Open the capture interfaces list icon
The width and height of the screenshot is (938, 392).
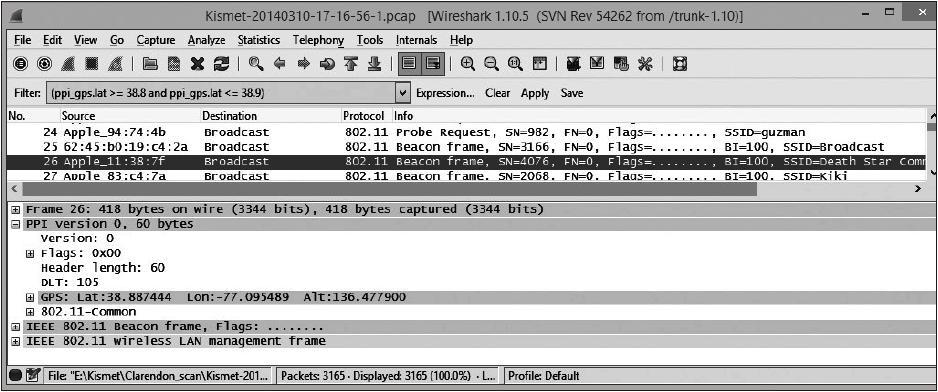click(x=20, y=64)
